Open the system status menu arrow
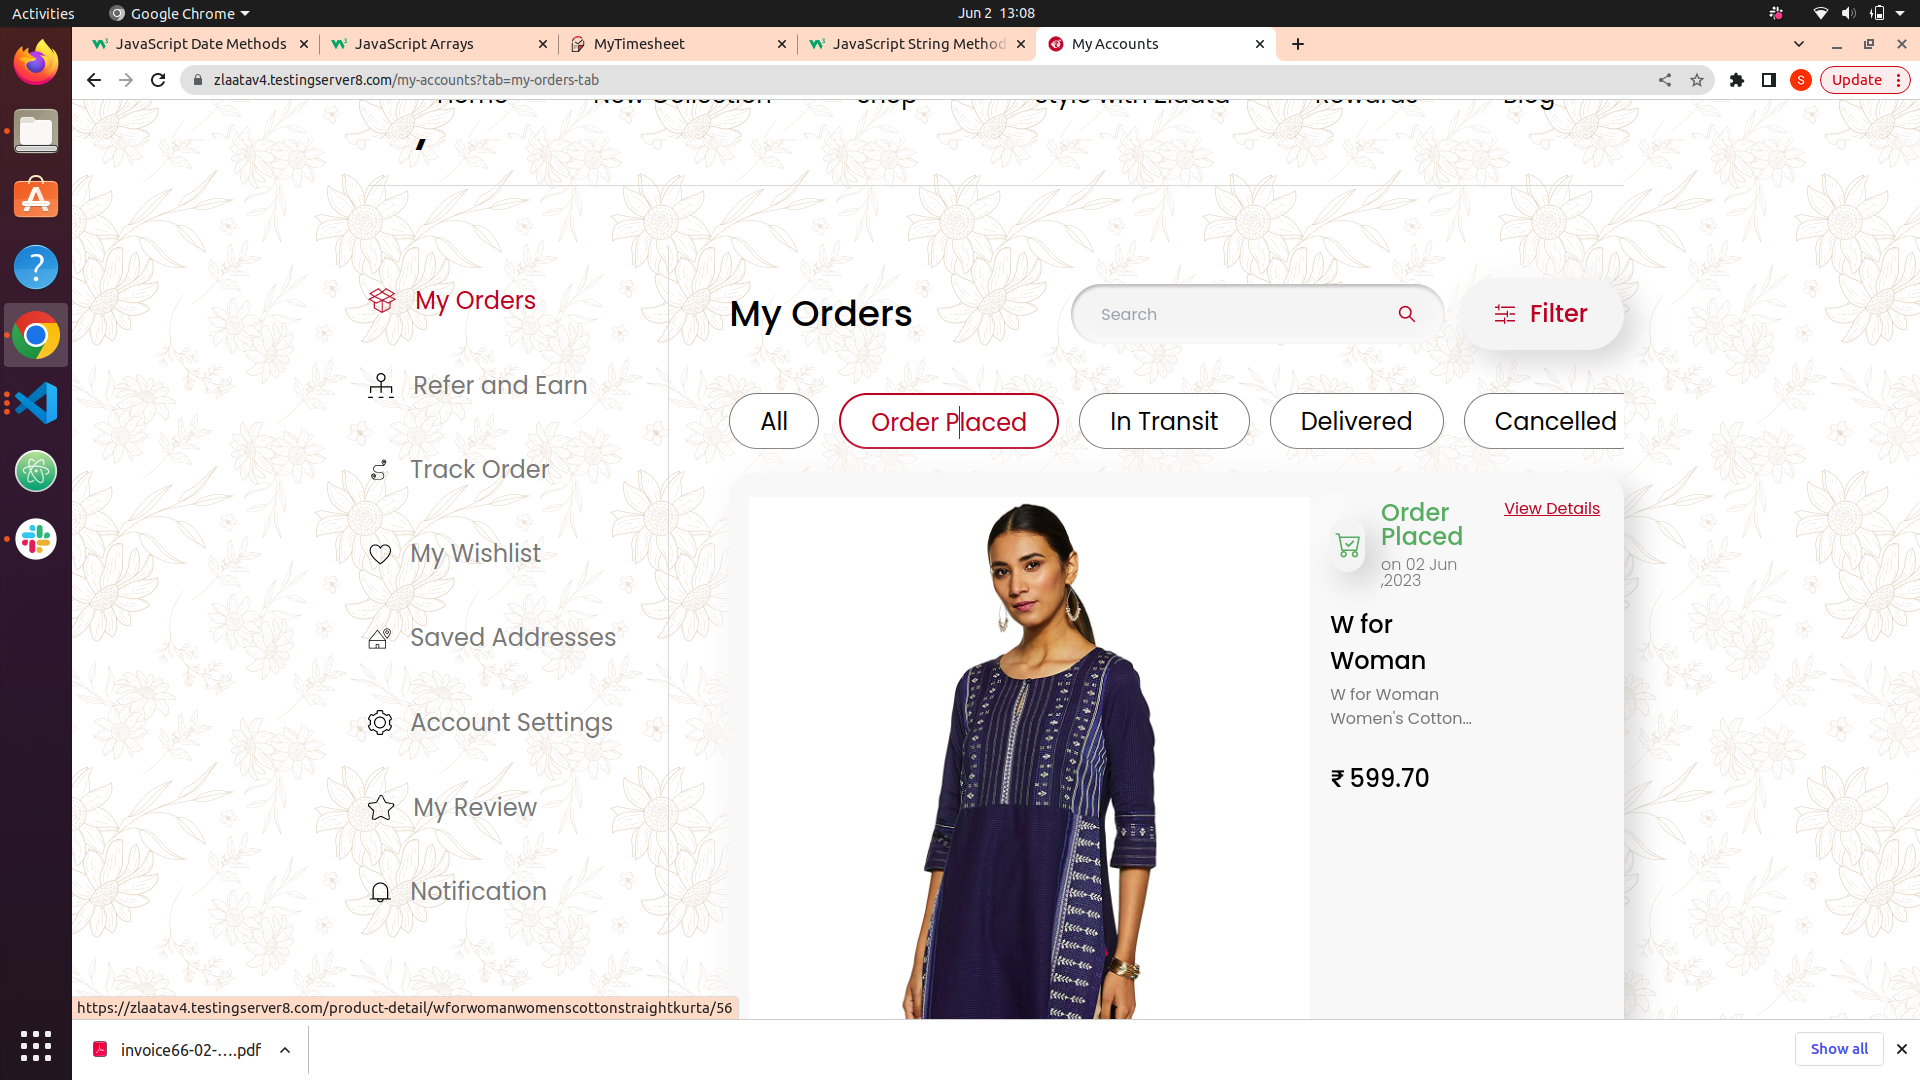Viewport: 1920px width, 1080px height. 1900,13
